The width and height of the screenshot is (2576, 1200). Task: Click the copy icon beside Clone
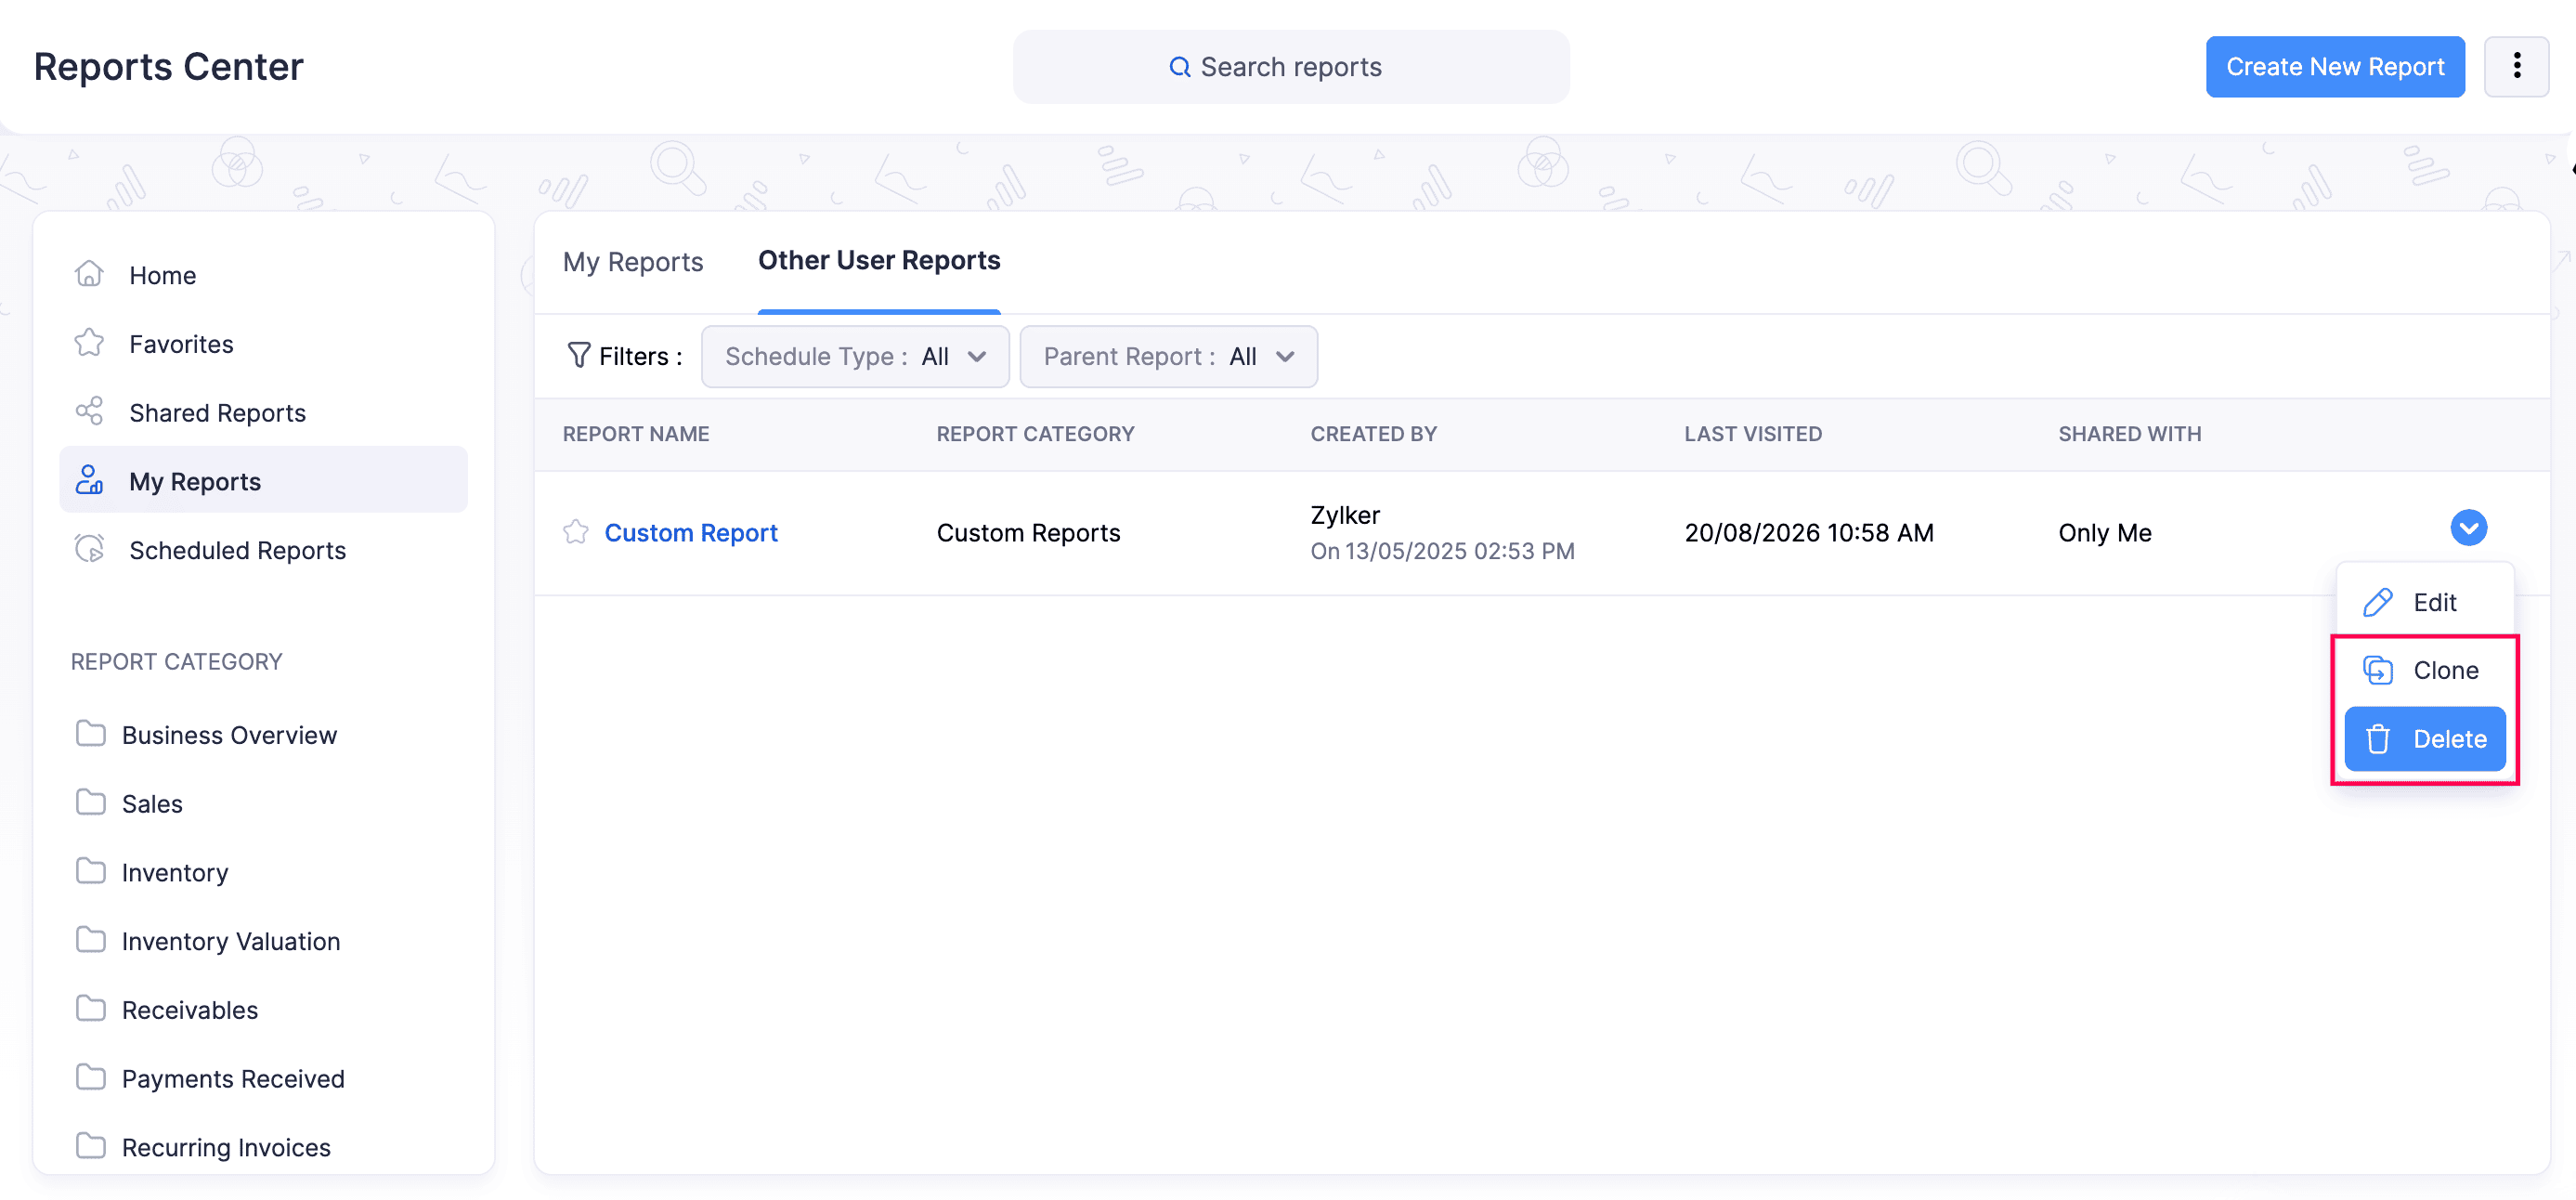(2377, 670)
